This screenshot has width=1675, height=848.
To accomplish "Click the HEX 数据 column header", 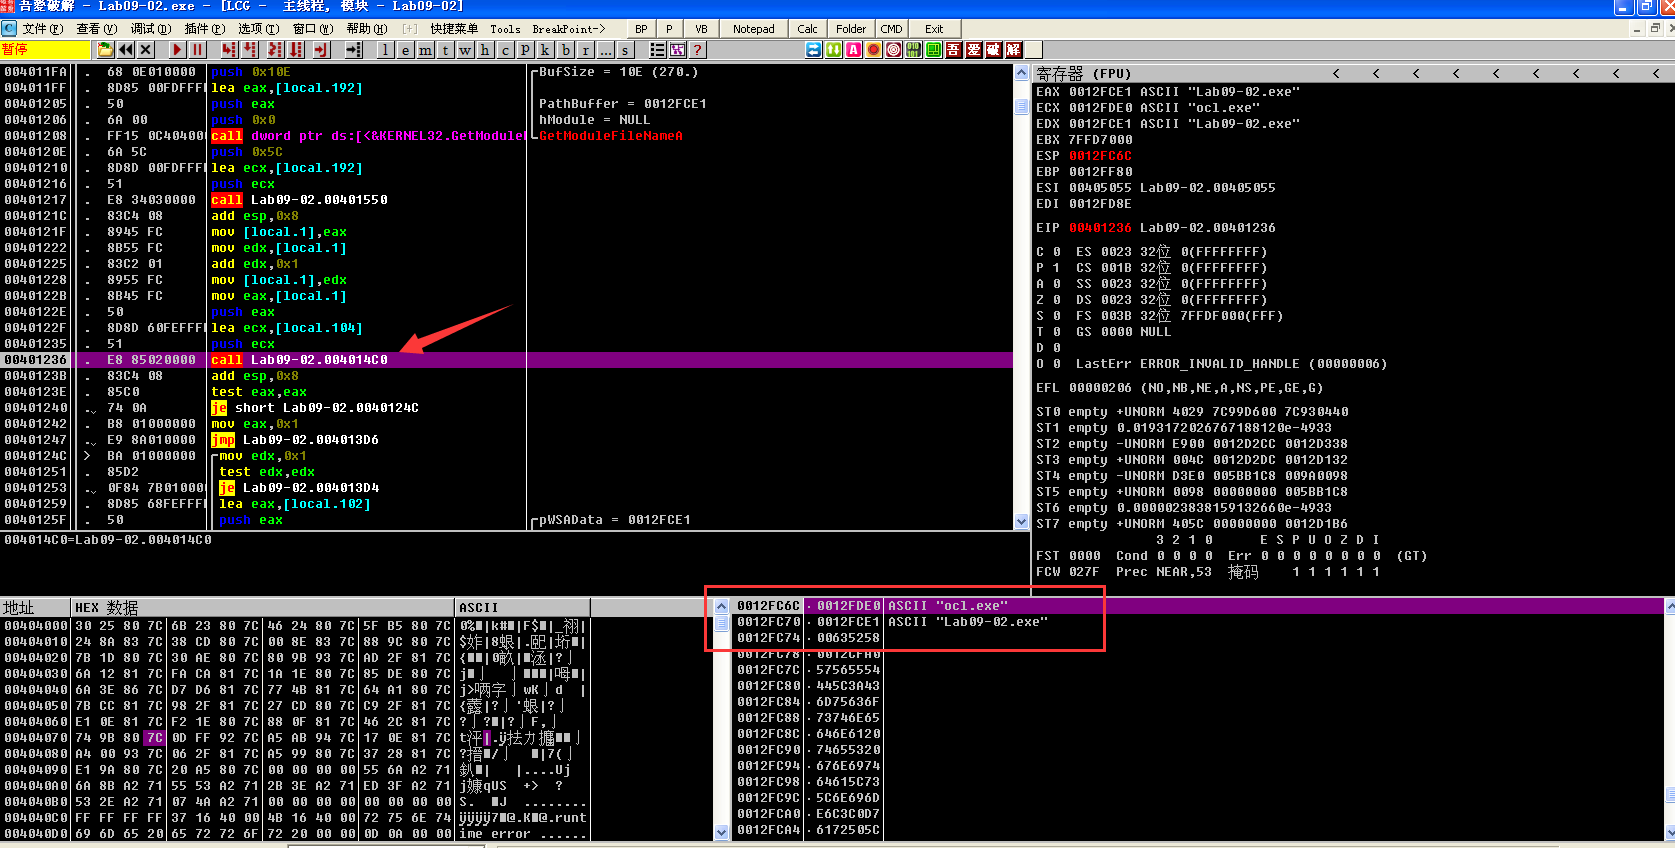I will click(263, 607).
